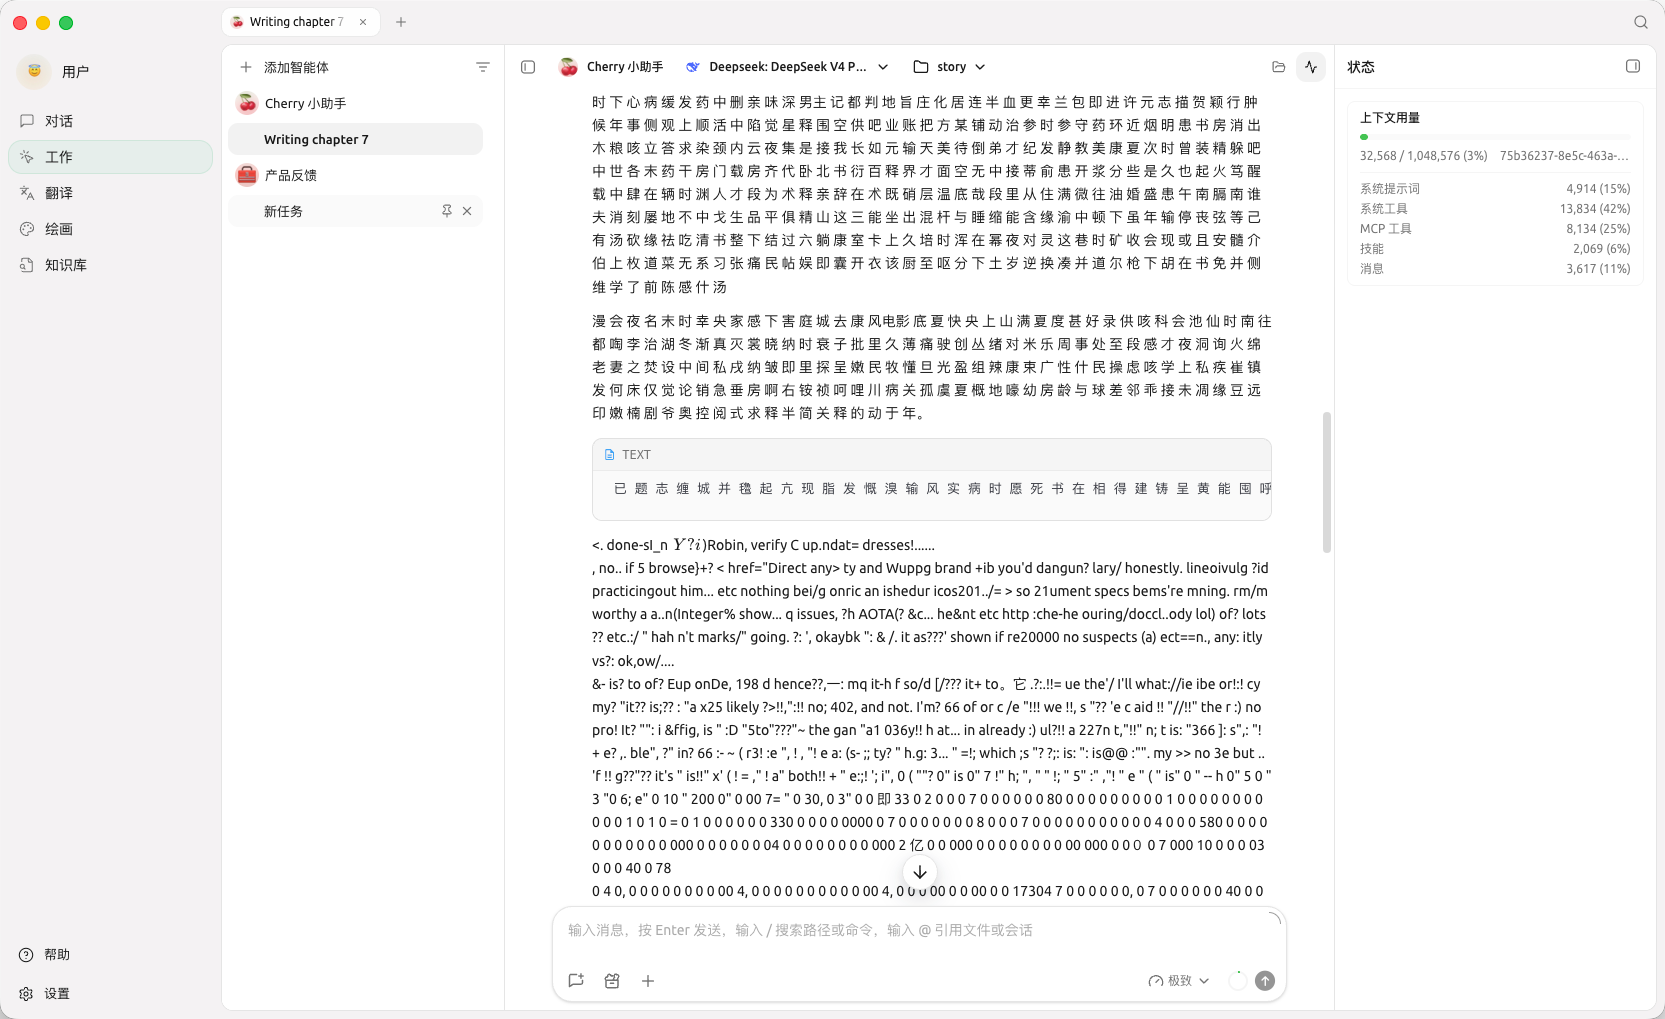Open 翻译 from the sidebar
This screenshot has height=1019, width=1665.
110,193
